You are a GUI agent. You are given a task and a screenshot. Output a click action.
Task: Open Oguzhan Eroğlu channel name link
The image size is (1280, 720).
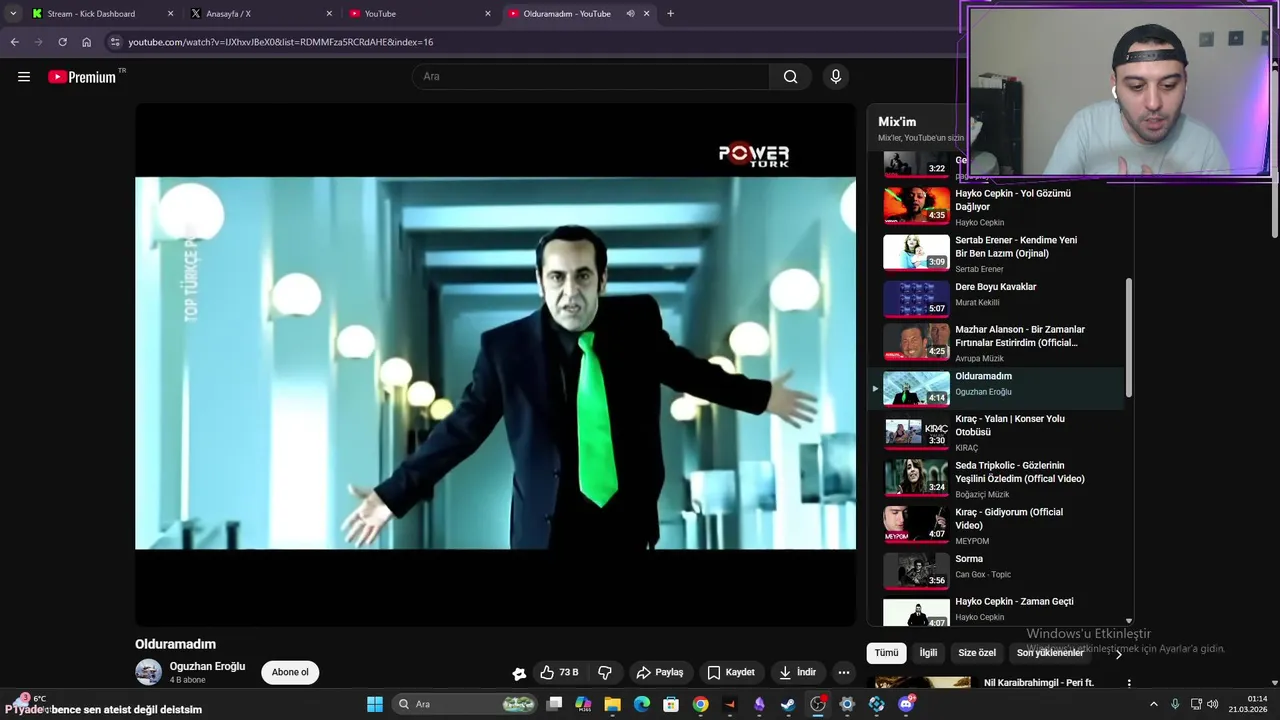(207, 666)
